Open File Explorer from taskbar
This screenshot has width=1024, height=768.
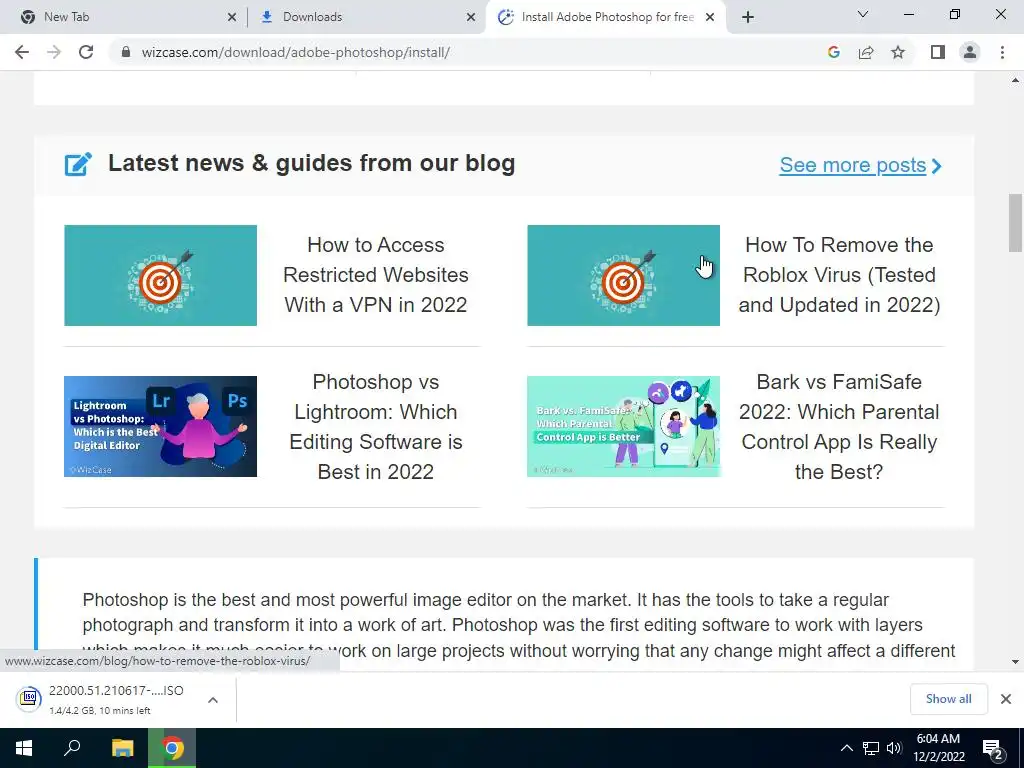pos(122,748)
